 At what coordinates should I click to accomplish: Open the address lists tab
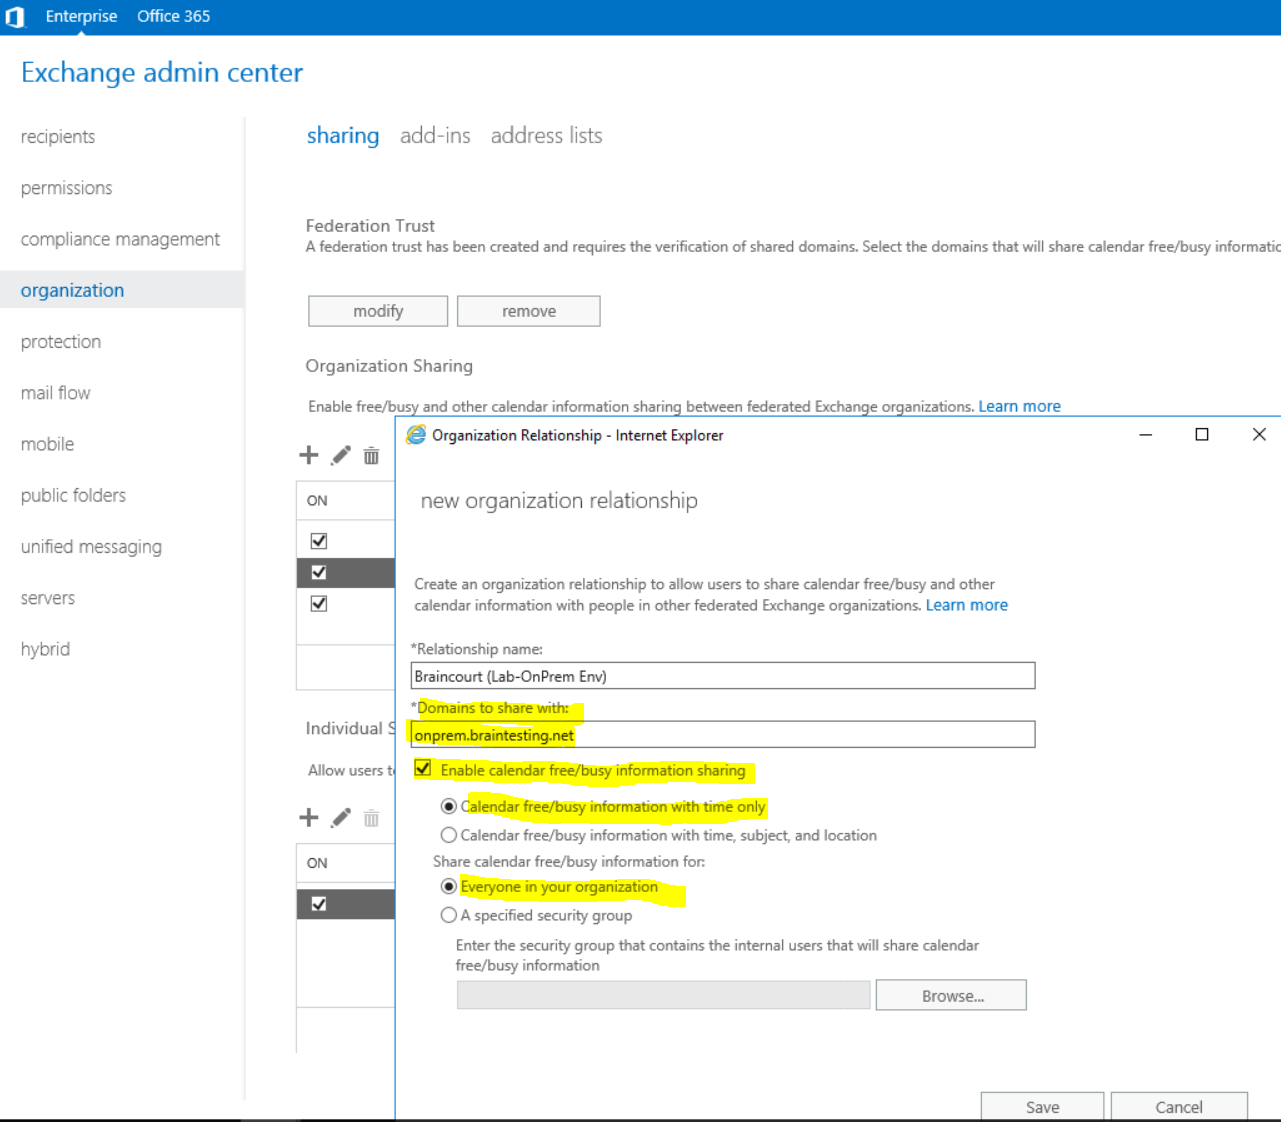(546, 135)
